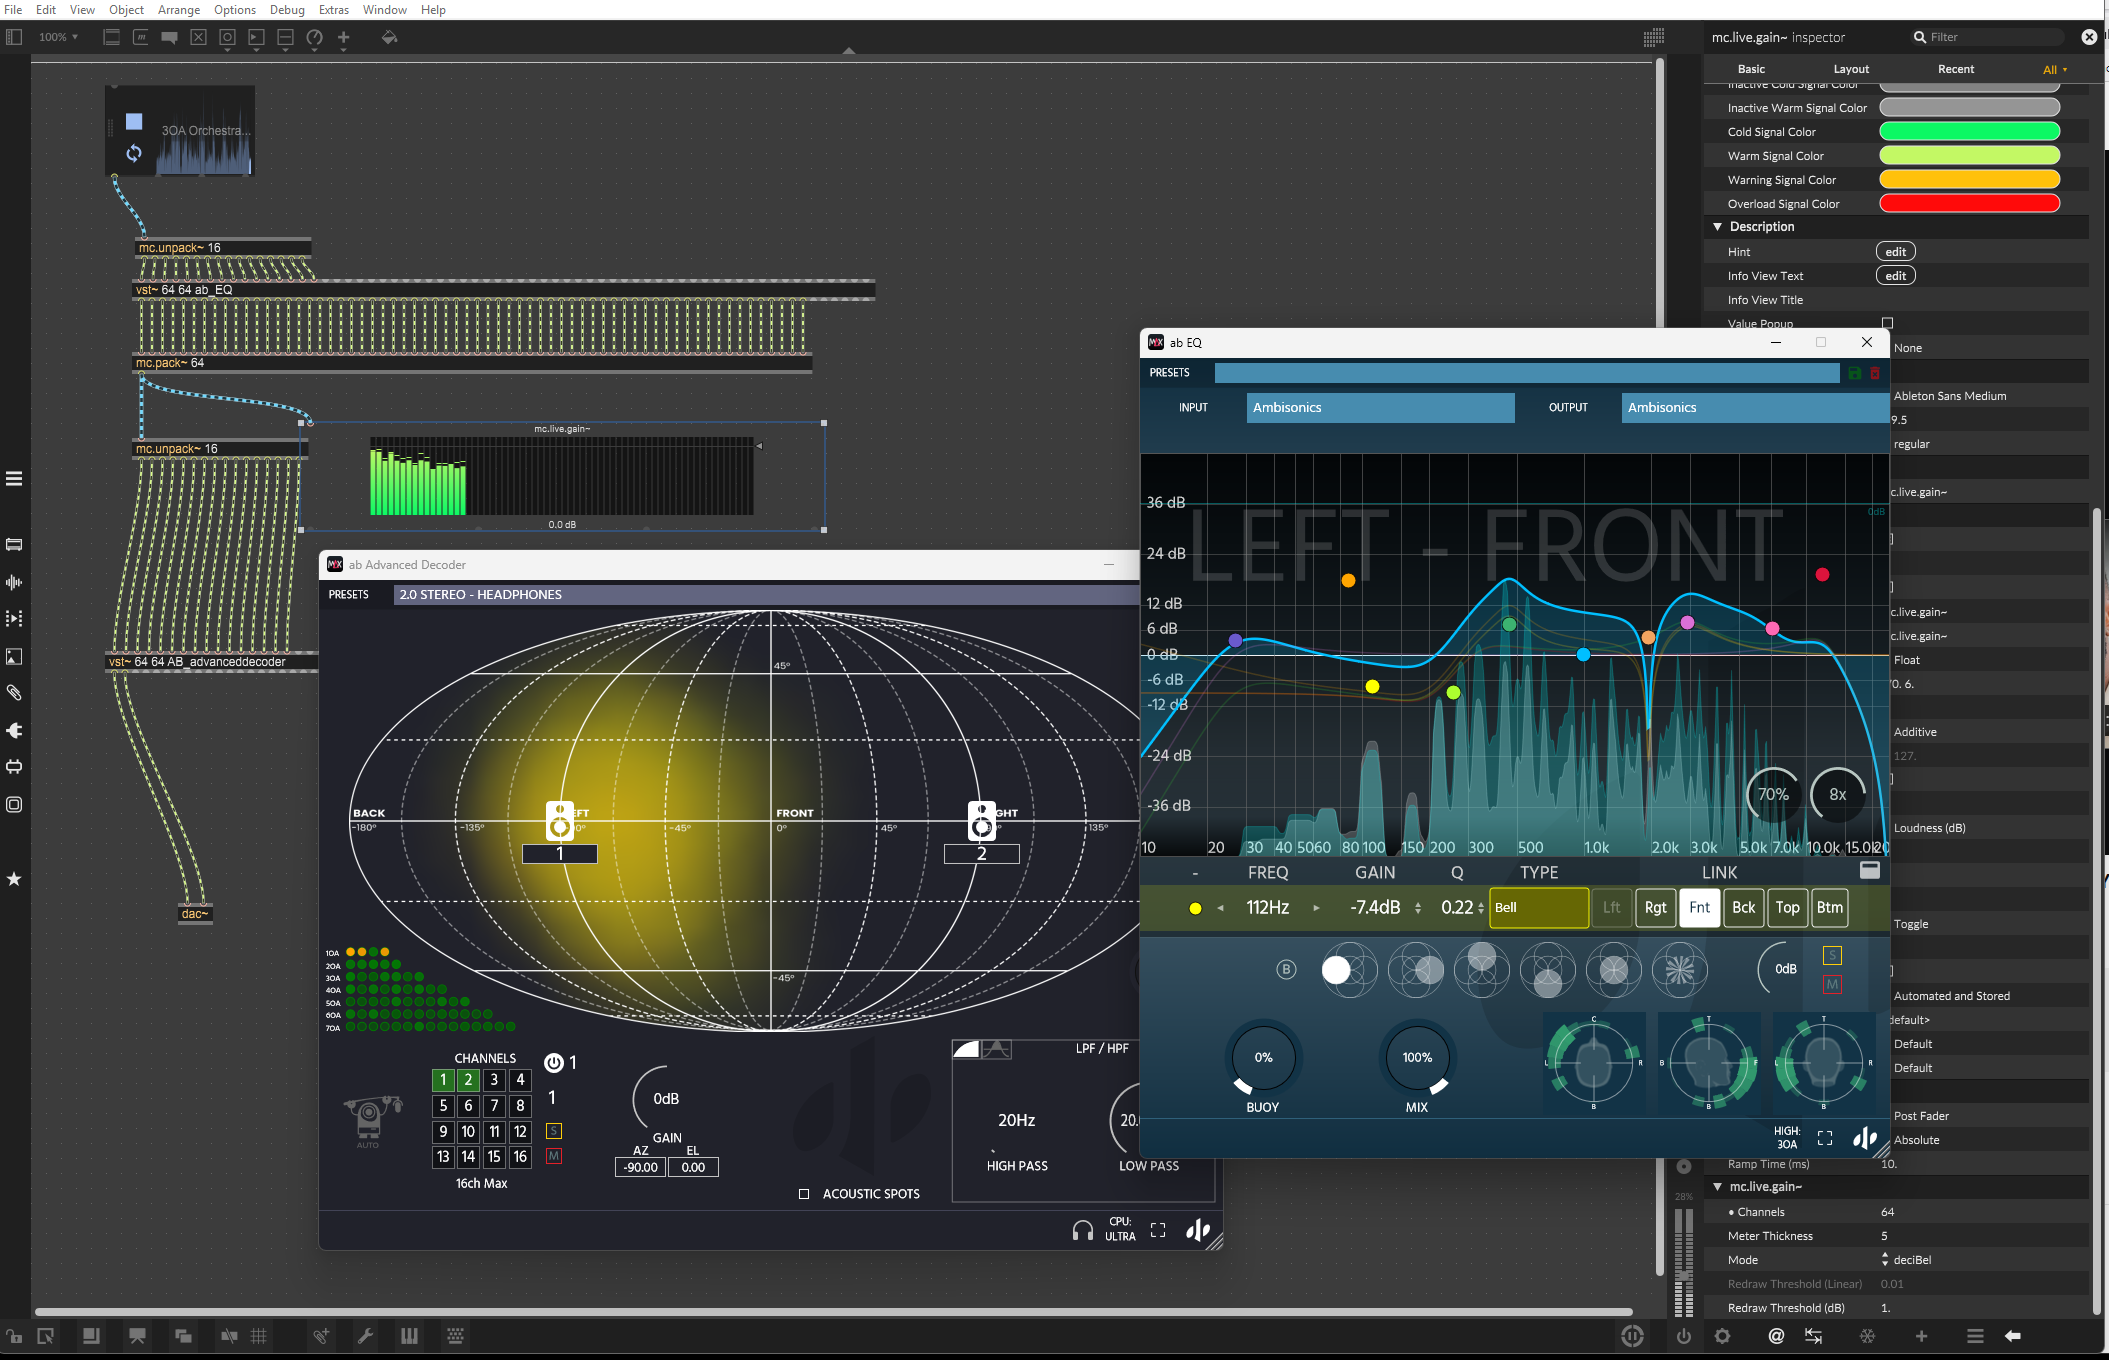The height and width of the screenshot is (1360, 2109).
Task: Switch to the Layout inspector tab
Action: (1850, 69)
